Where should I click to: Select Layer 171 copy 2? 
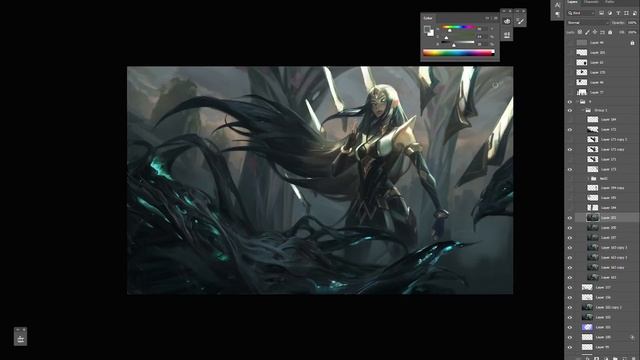(607, 140)
